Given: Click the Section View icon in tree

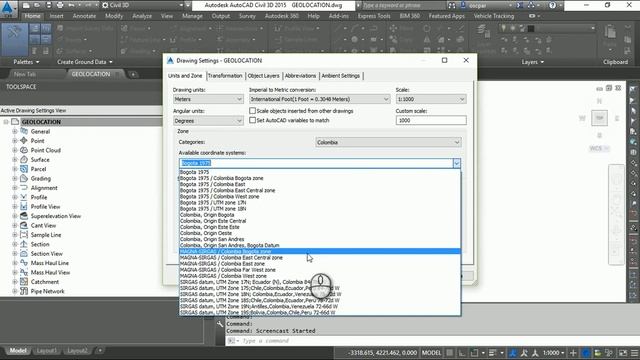Looking at the screenshot, I should click(x=24, y=253).
